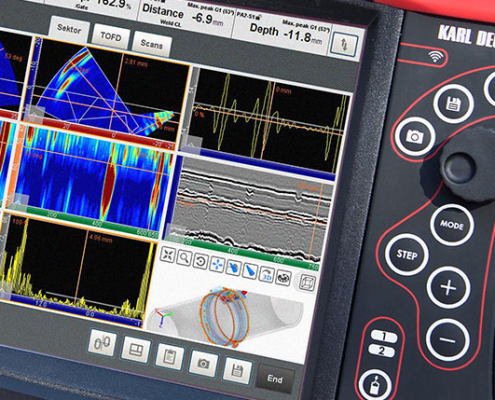Push the function key labeled 1
Screen dimensions: 495x400
coord(384,336)
